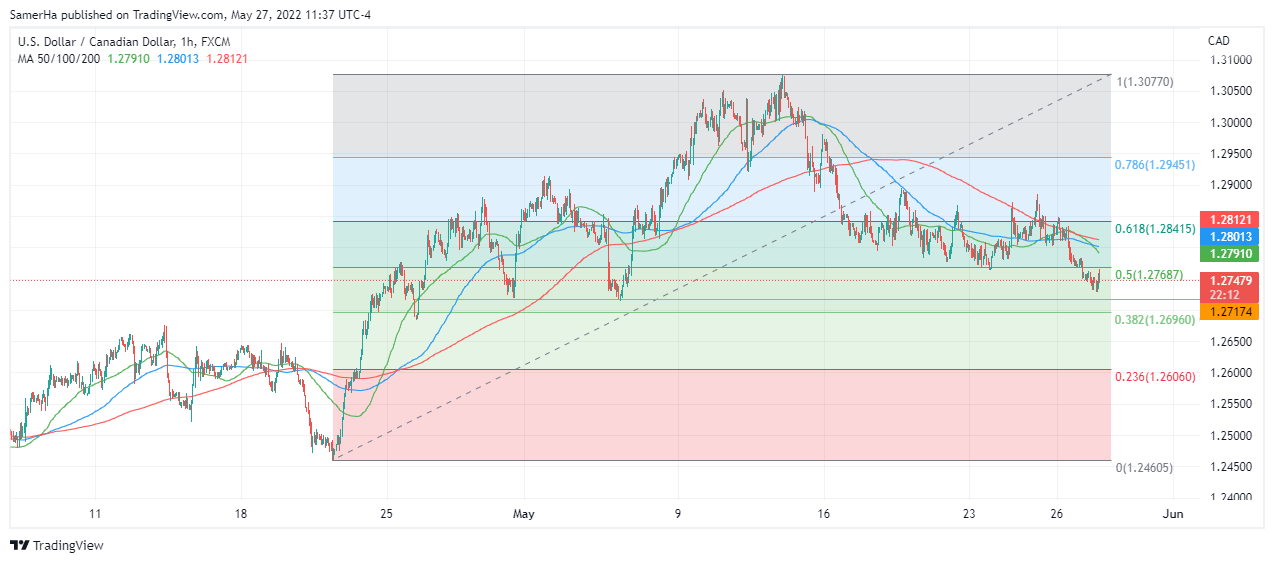Viewport: 1274px width, 563px height.
Task: Select the 0.786(1.29451) Fibonacci level label
Action: coord(1154,165)
